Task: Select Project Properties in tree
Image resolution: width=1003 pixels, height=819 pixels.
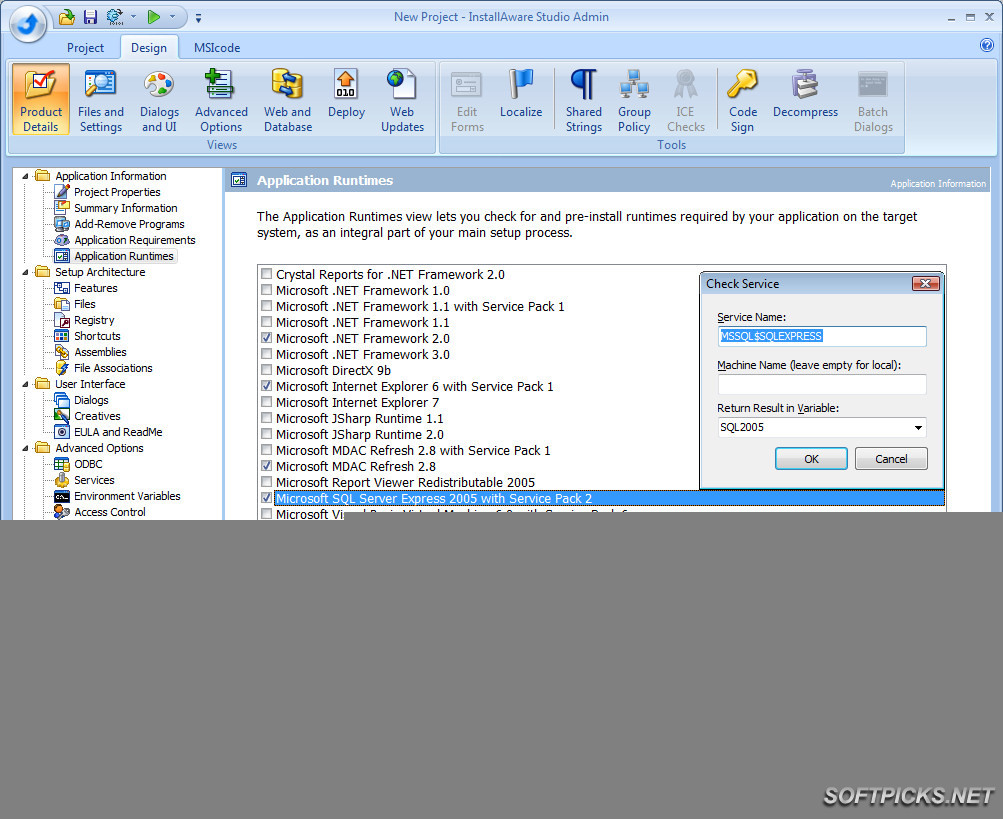Action: click(117, 192)
